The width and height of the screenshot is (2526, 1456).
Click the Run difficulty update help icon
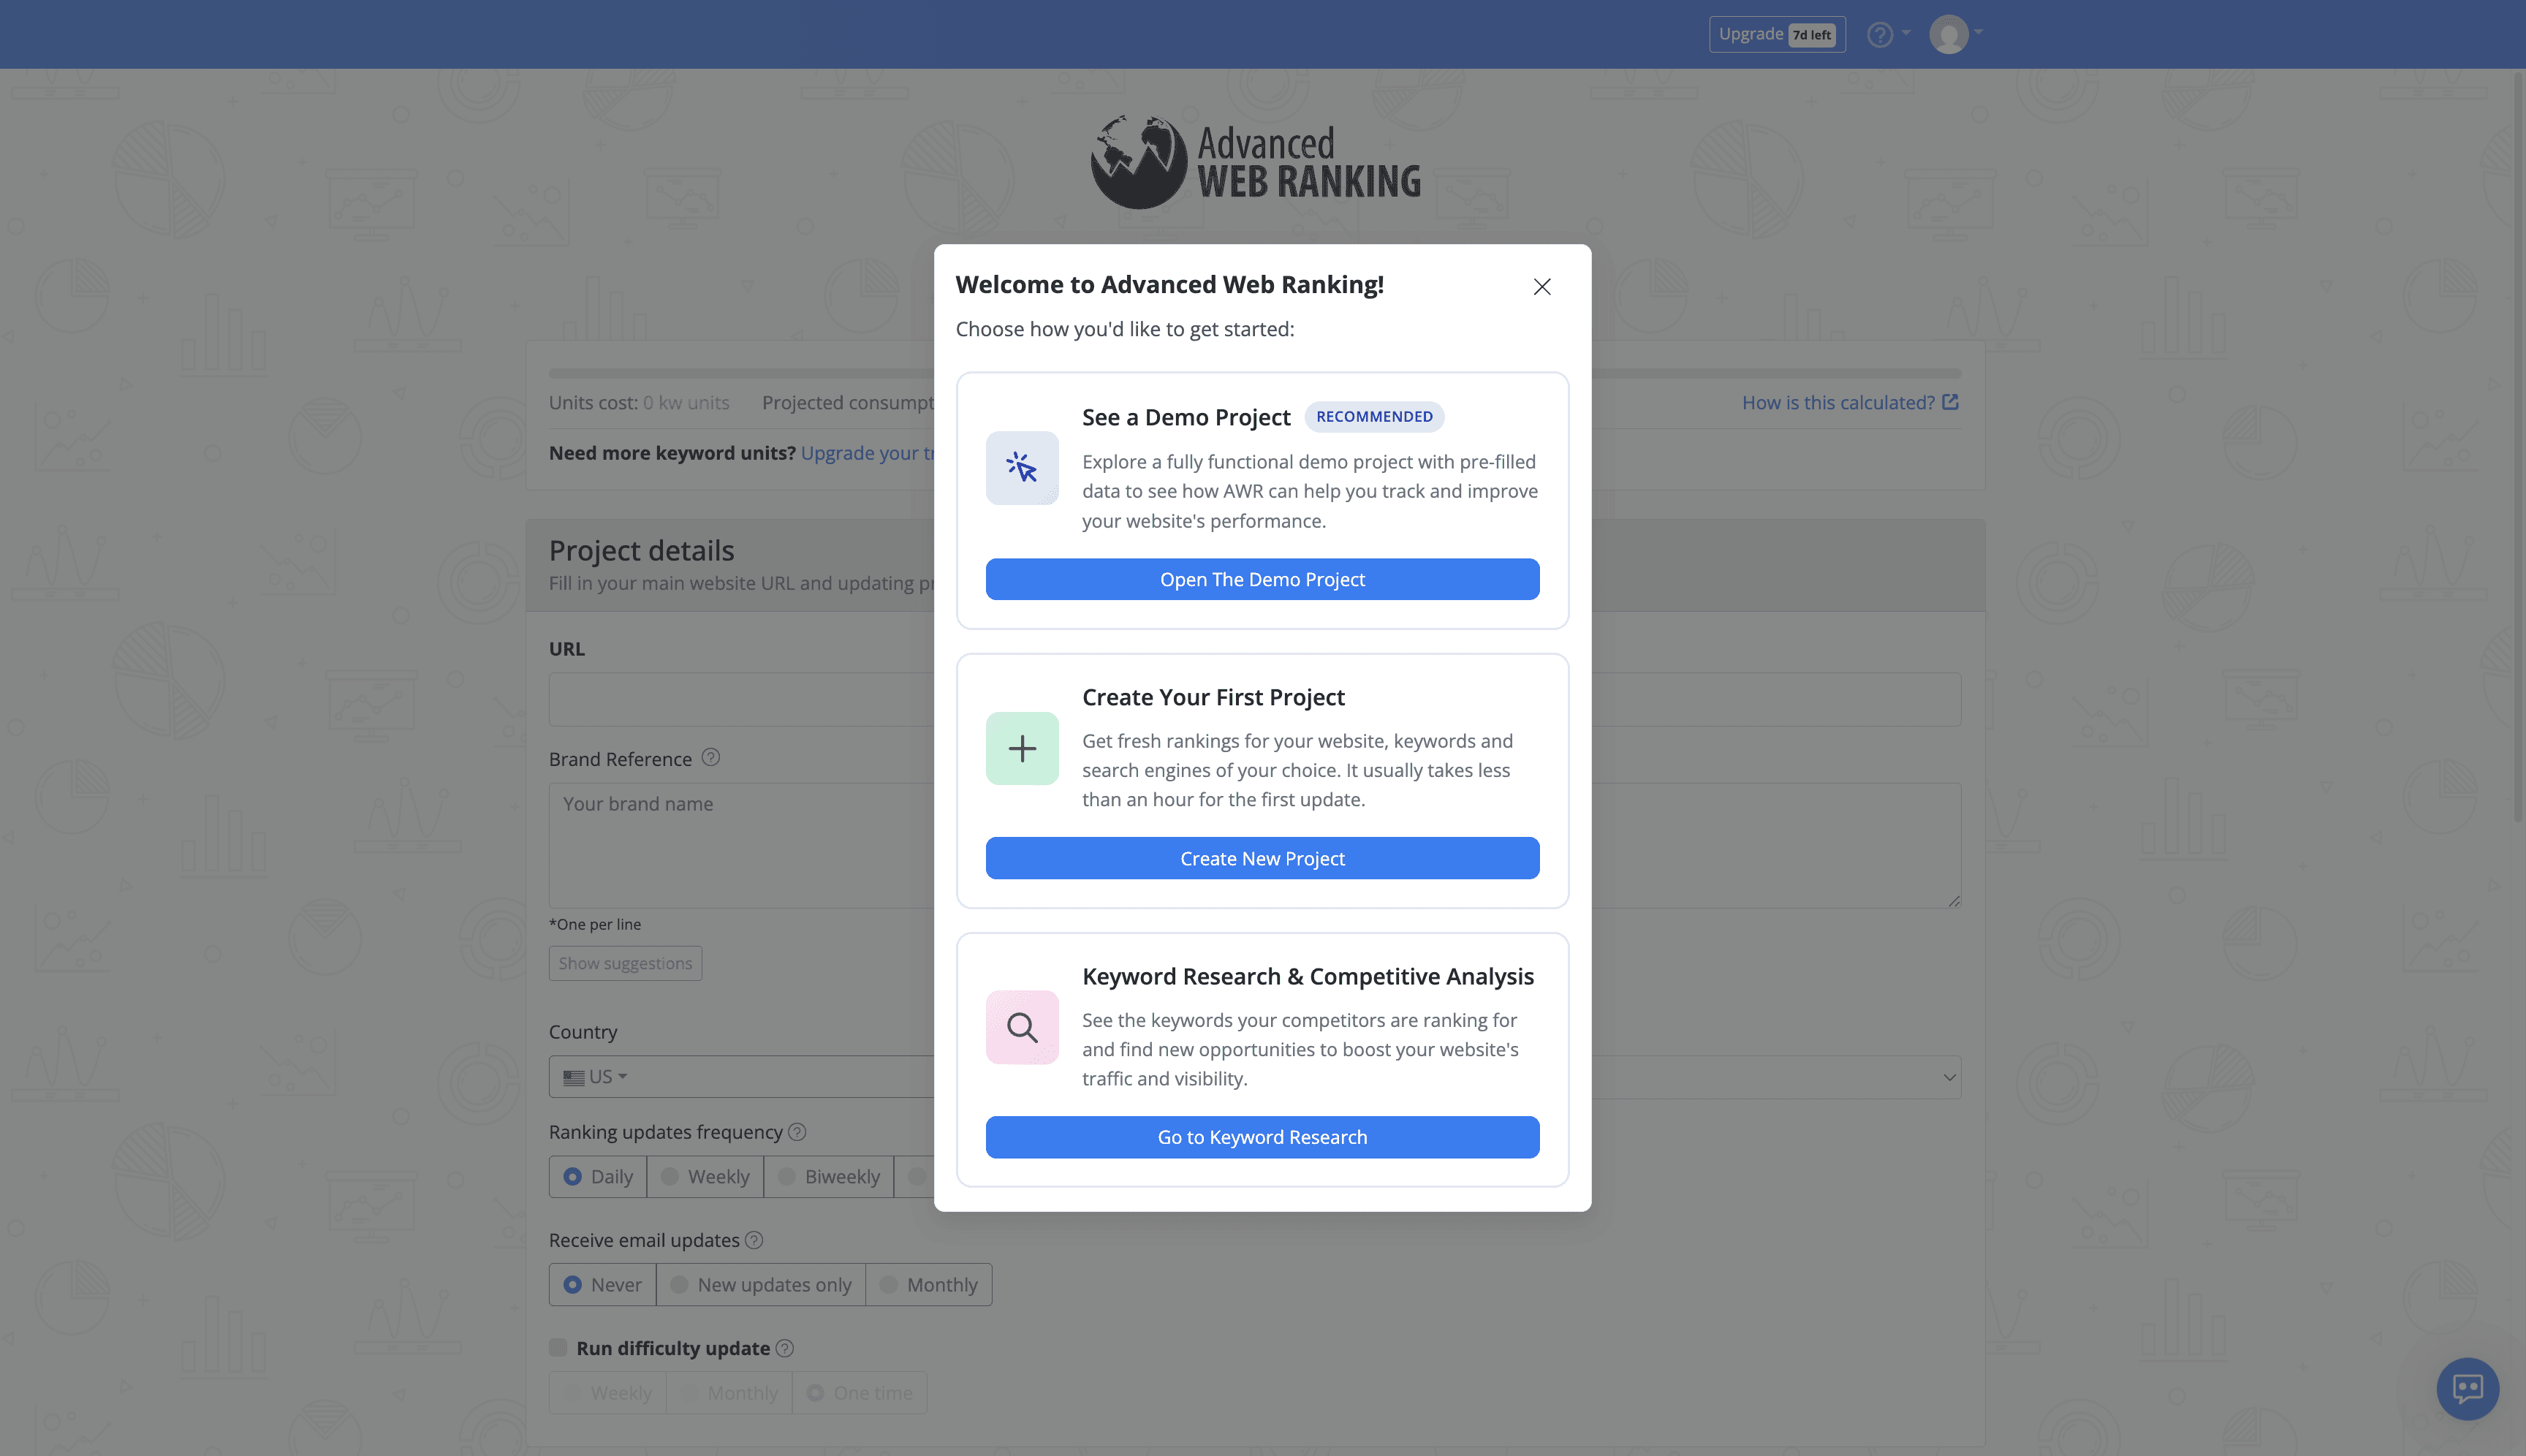[785, 1348]
